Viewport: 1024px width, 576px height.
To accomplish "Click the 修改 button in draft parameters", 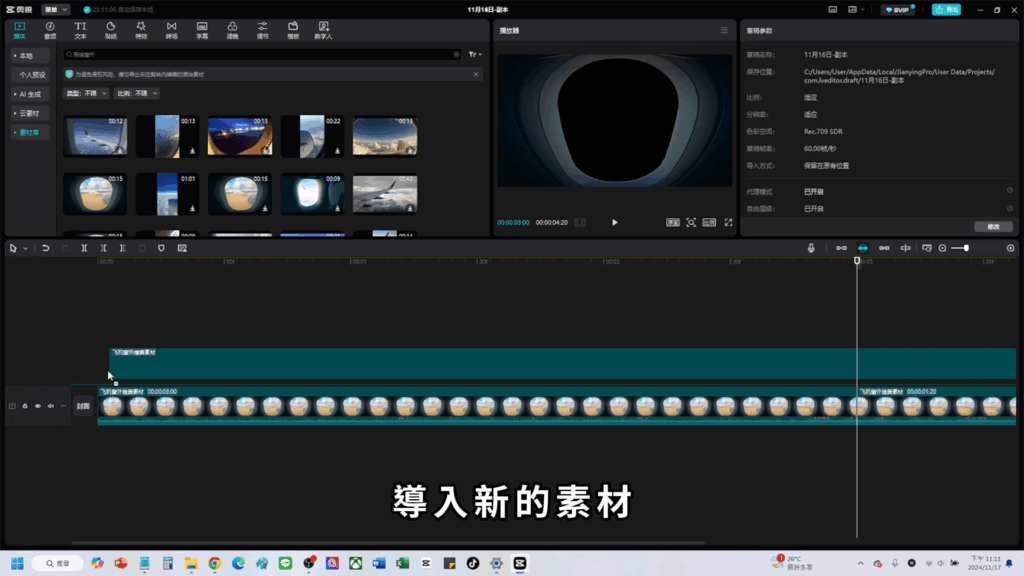I will 993,227.
